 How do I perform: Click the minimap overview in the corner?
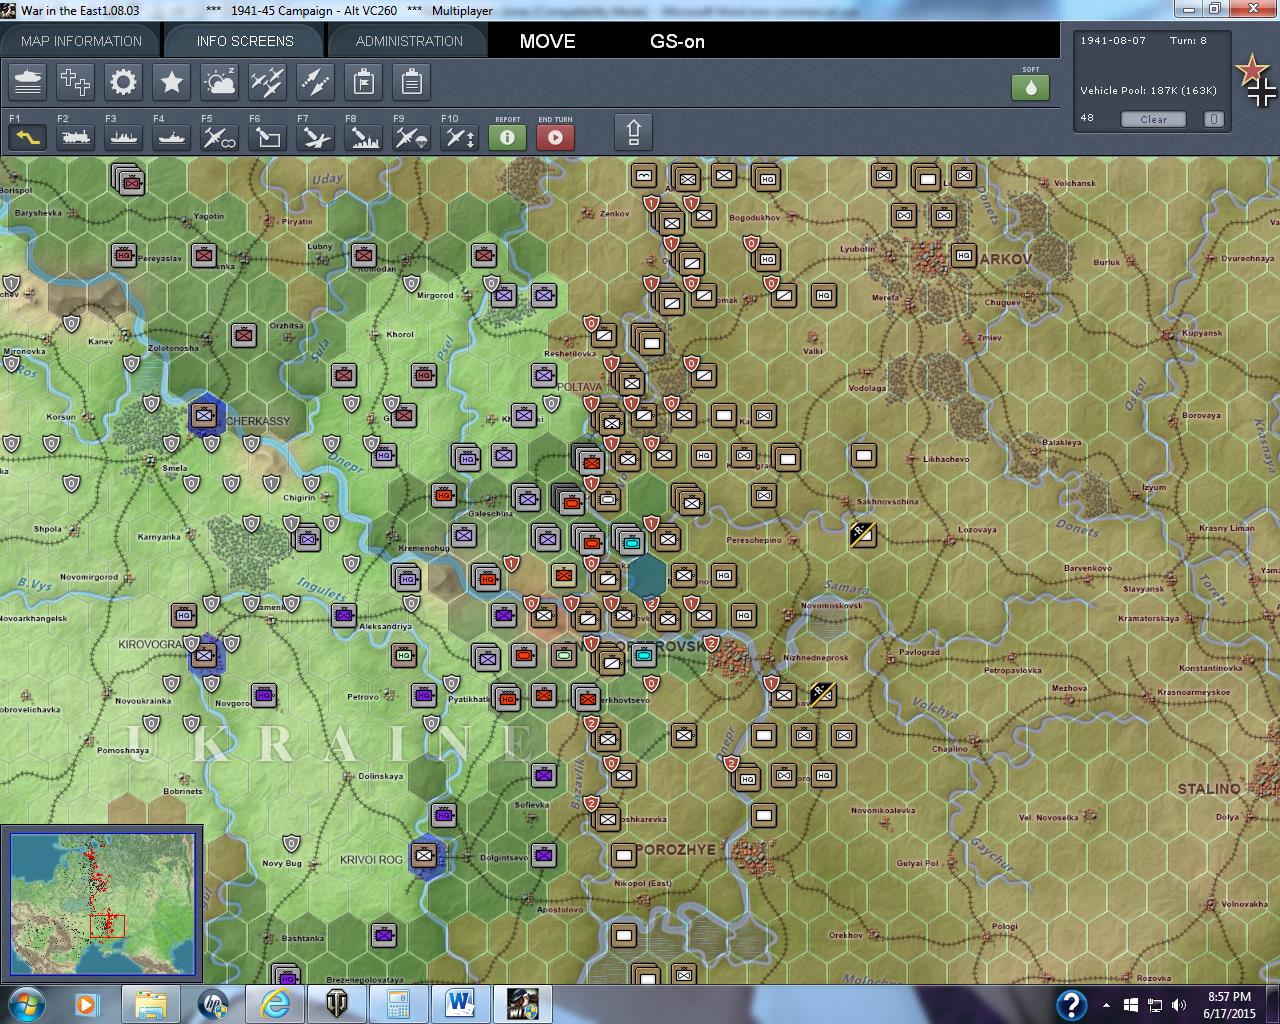102,903
